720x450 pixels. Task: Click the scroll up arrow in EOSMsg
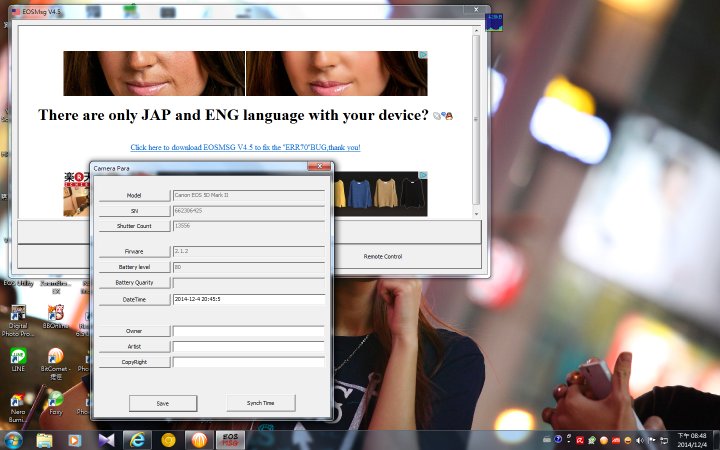[x=476, y=30]
